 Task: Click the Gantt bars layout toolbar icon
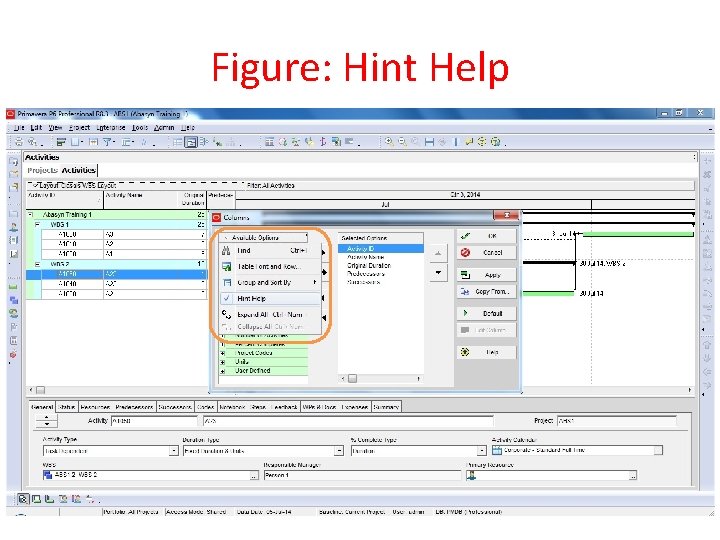(61, 142)
